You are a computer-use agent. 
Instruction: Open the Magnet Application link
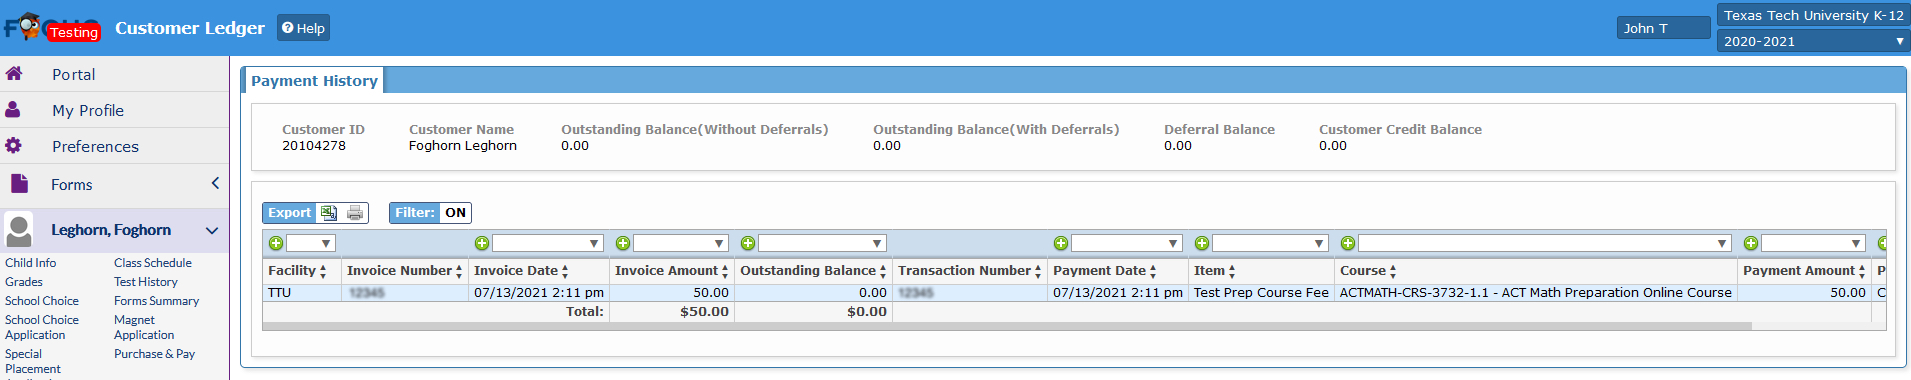point(144,327)
